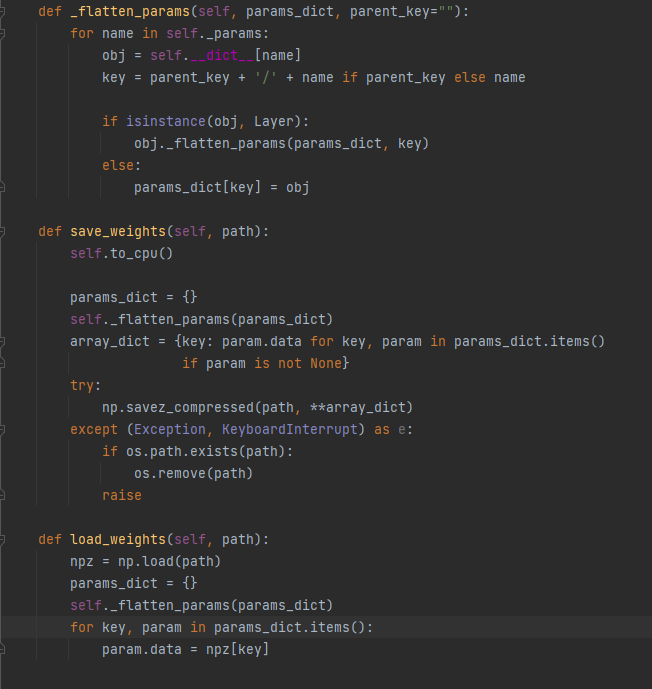Click os.path.exists(path) condition
Screen dimensions: 652x689
(x=206, y=451)
